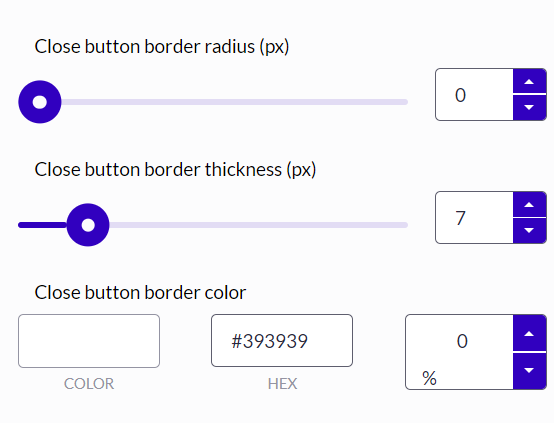Click the border radius slider track
This screenshot has width=554, height=423.
[235, 102]
